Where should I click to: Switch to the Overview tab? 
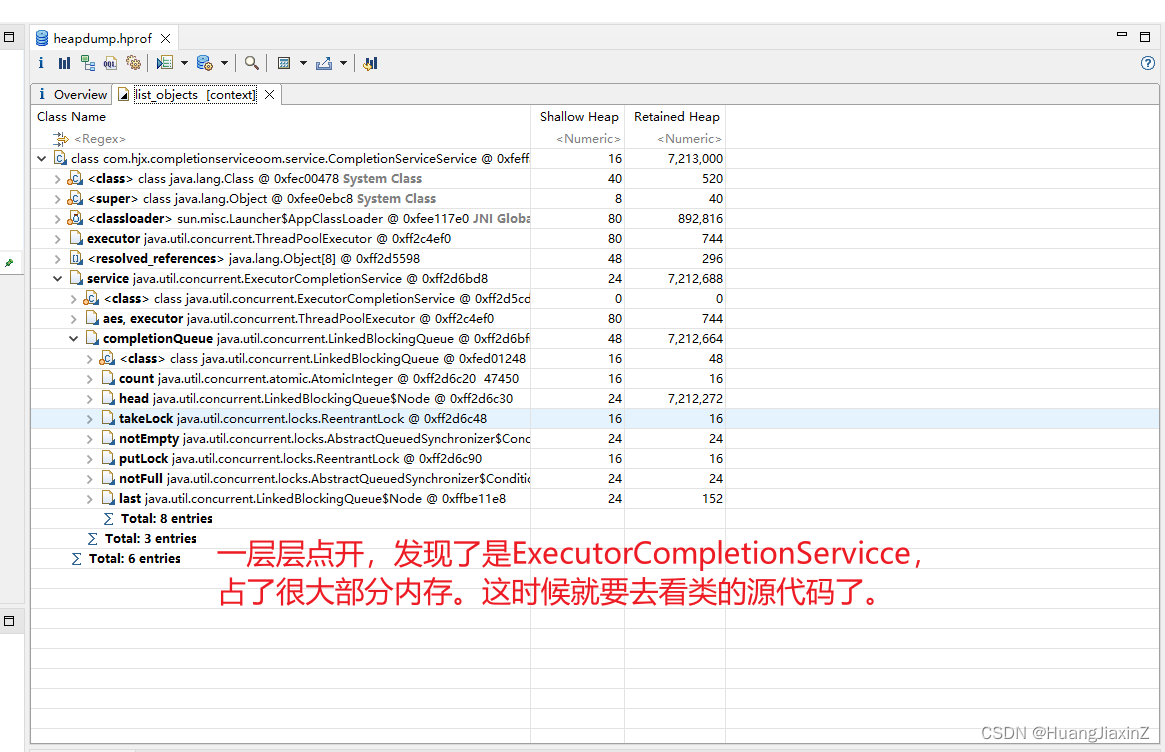point(72,94)
